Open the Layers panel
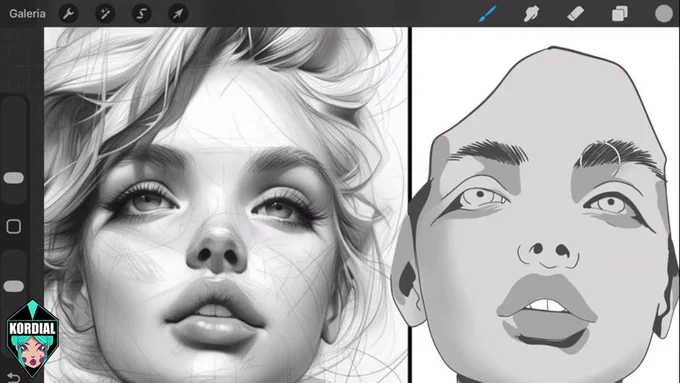 pyautogui.click(x=619, y=14)
